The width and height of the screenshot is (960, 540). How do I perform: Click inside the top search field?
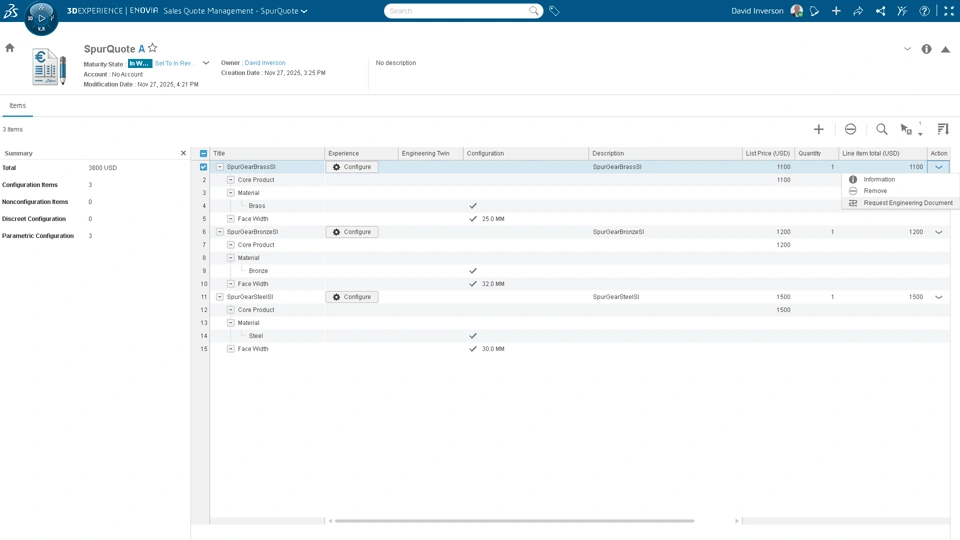point(456,11)
